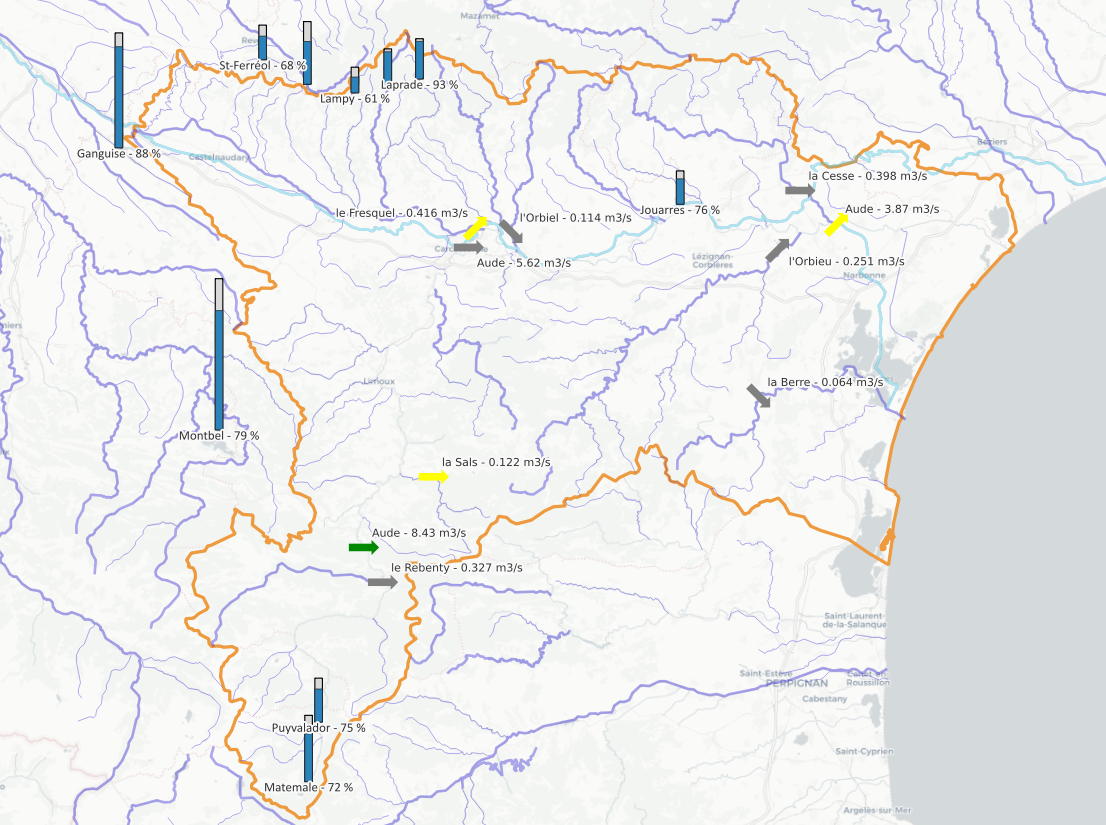1106x825 pixels.
Task: Click the St-Ferréol 68 % label
Action: click(262, 66)
